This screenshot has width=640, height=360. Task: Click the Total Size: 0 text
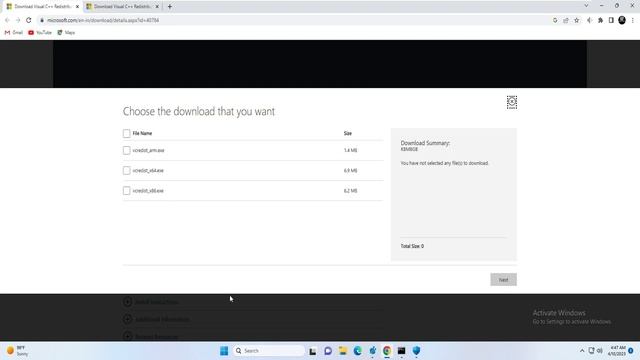tap(412, 246)
